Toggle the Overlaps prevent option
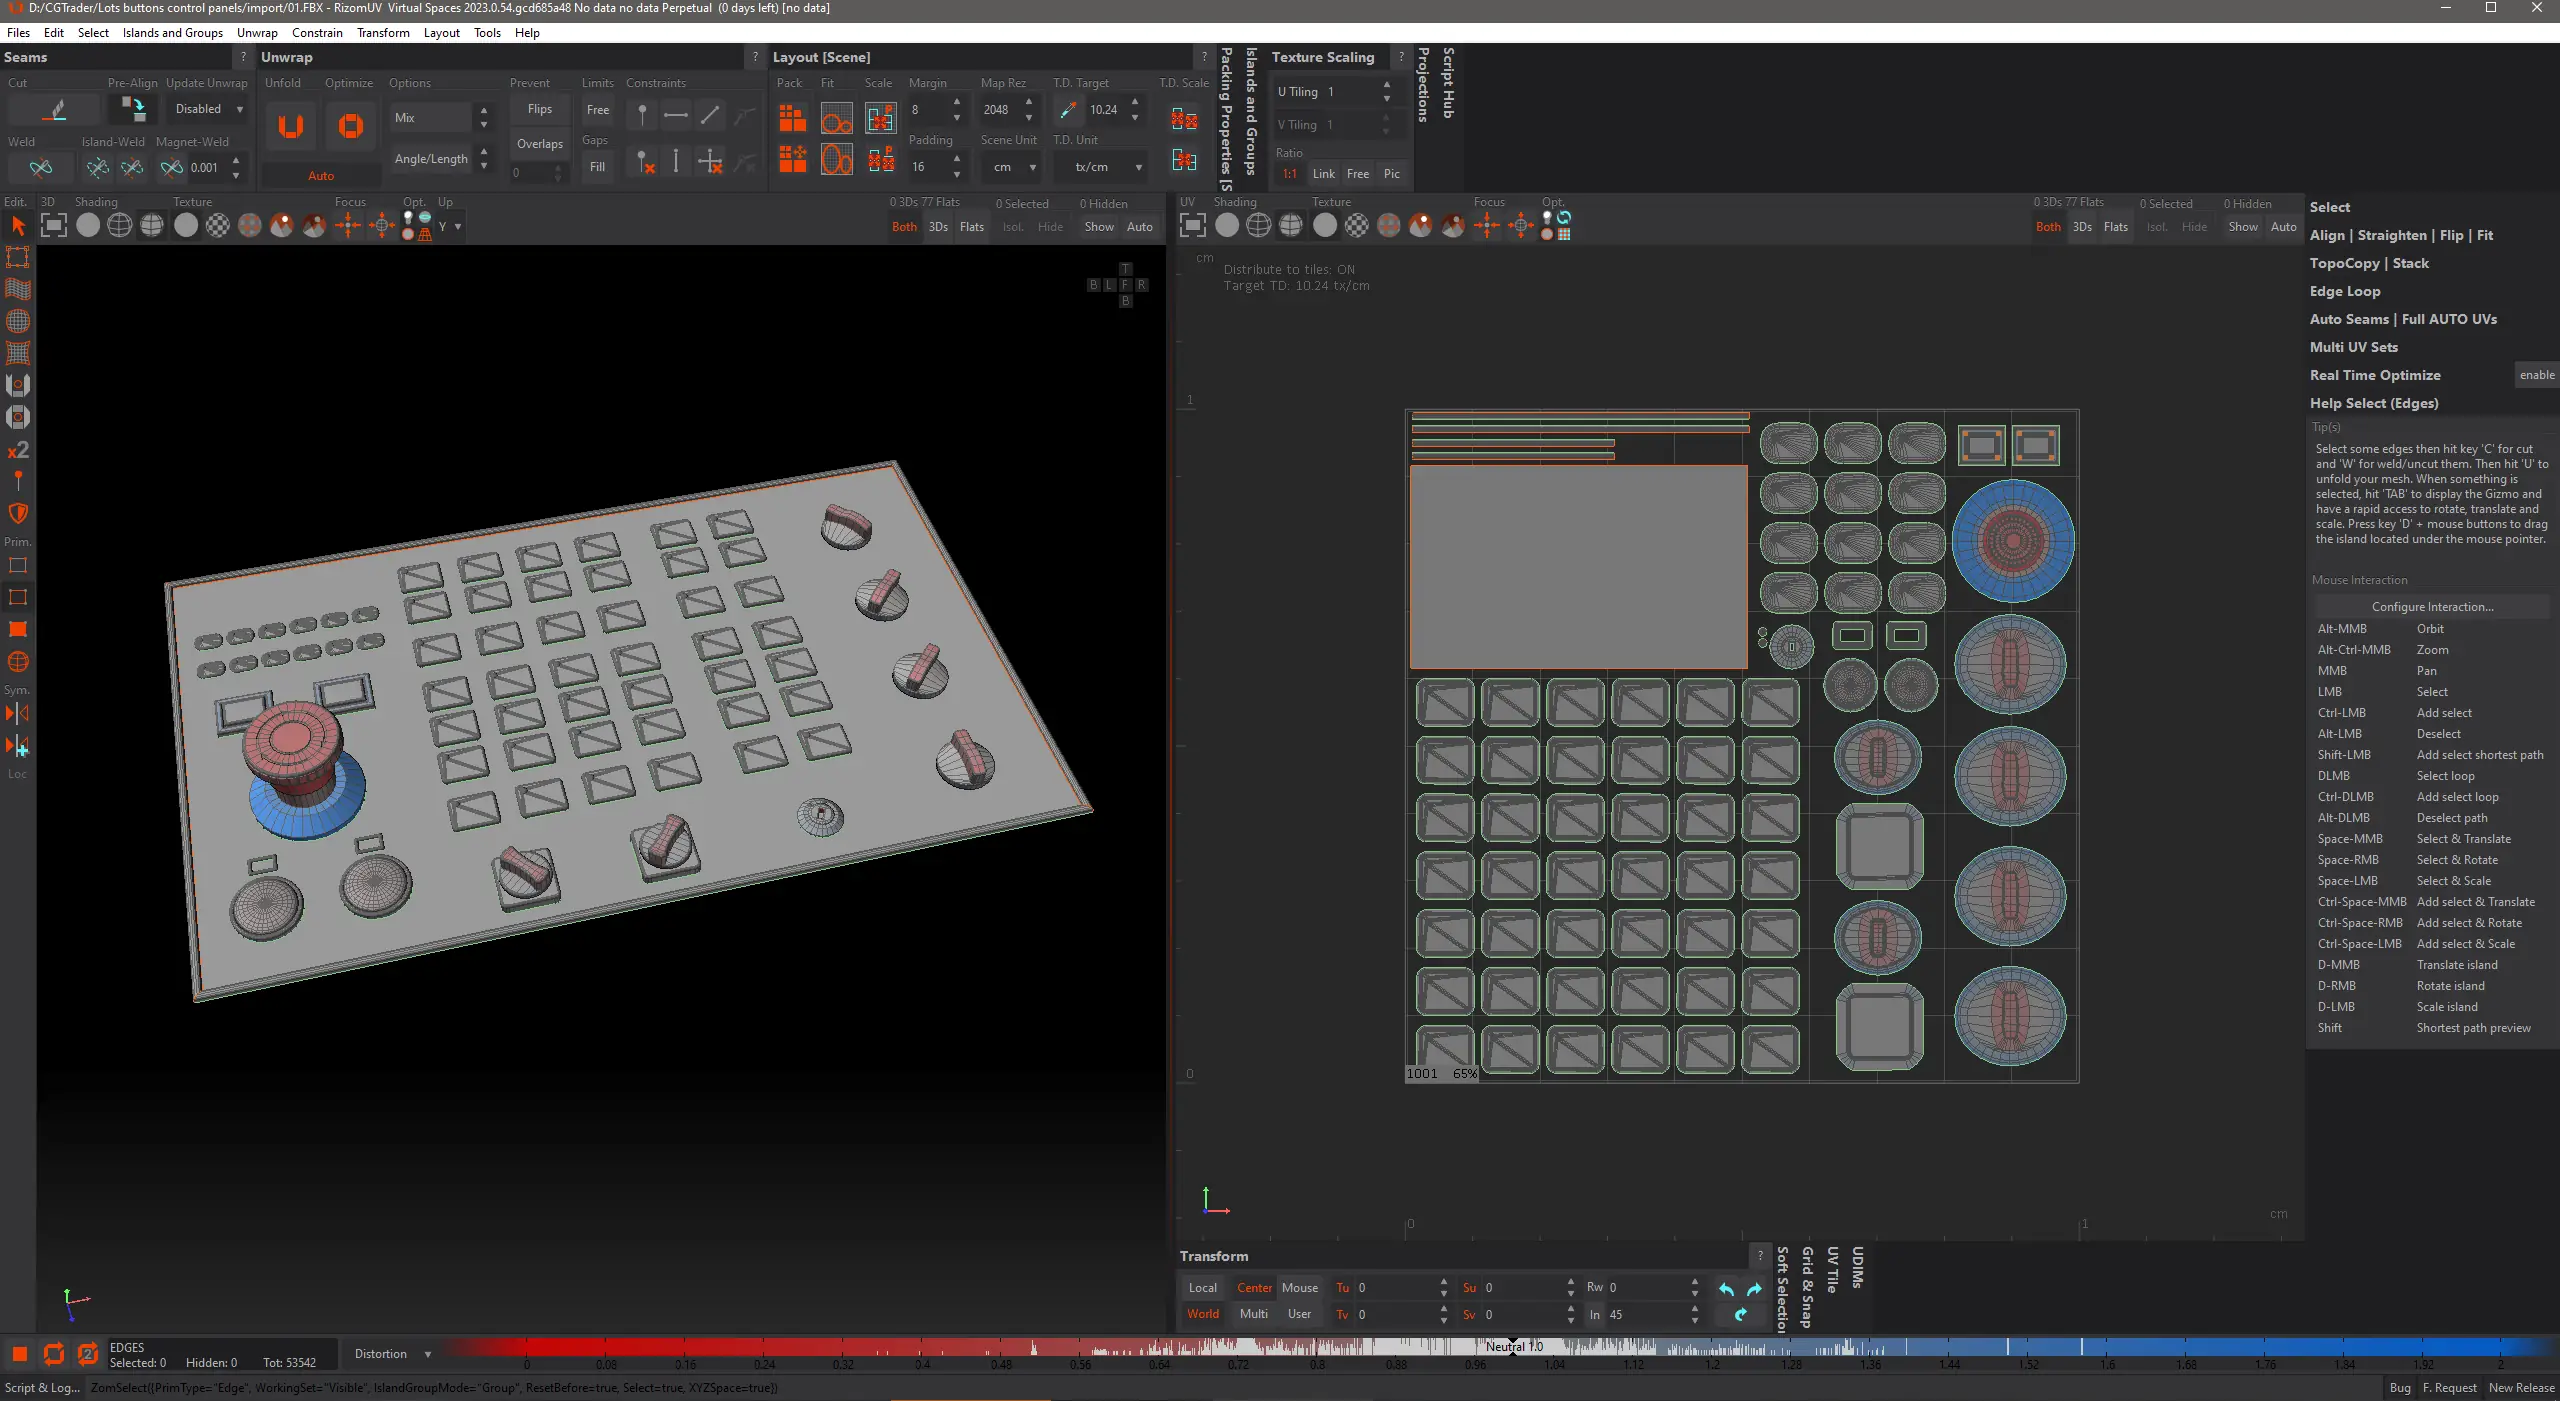 pos(539,144)
